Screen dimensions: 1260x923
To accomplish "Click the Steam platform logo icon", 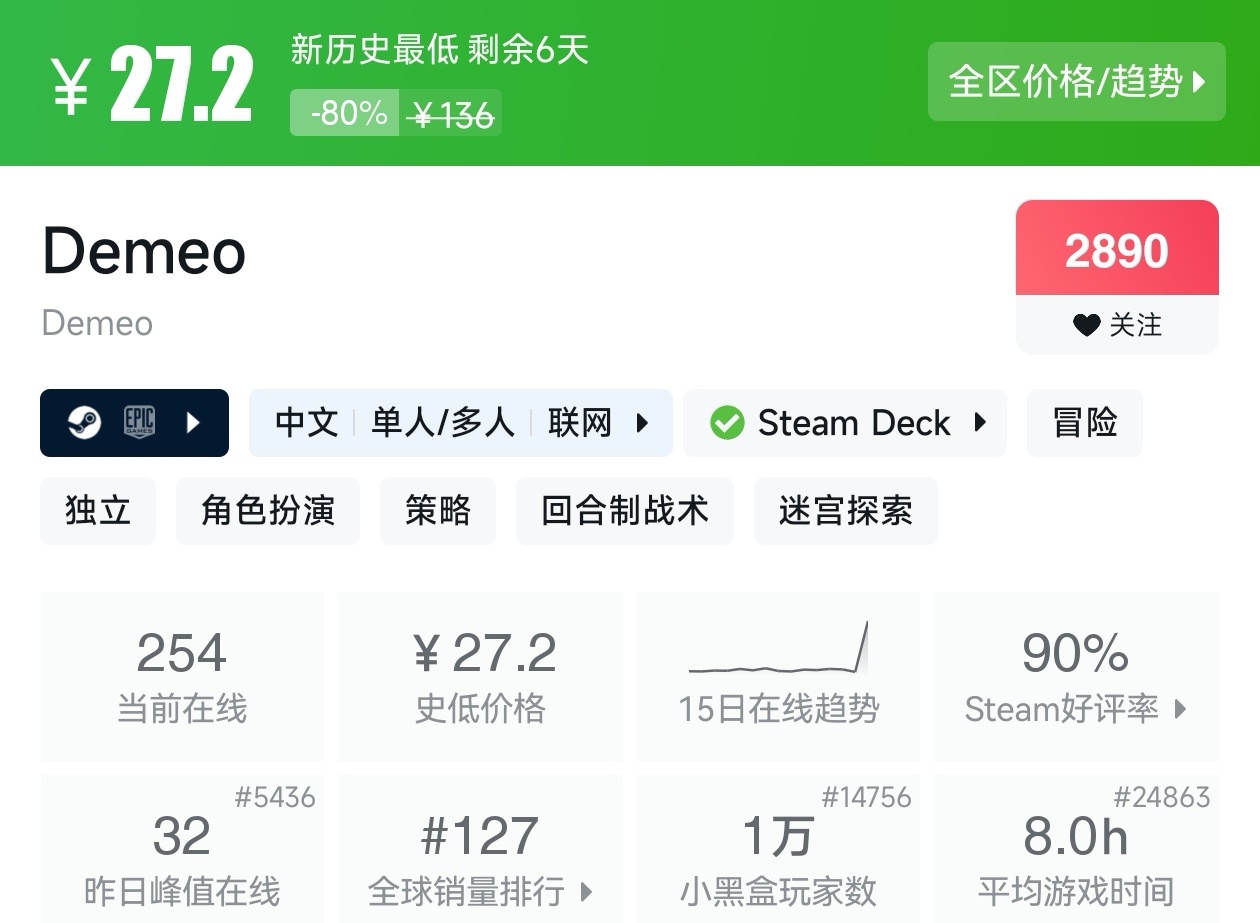I will [84, 423].
